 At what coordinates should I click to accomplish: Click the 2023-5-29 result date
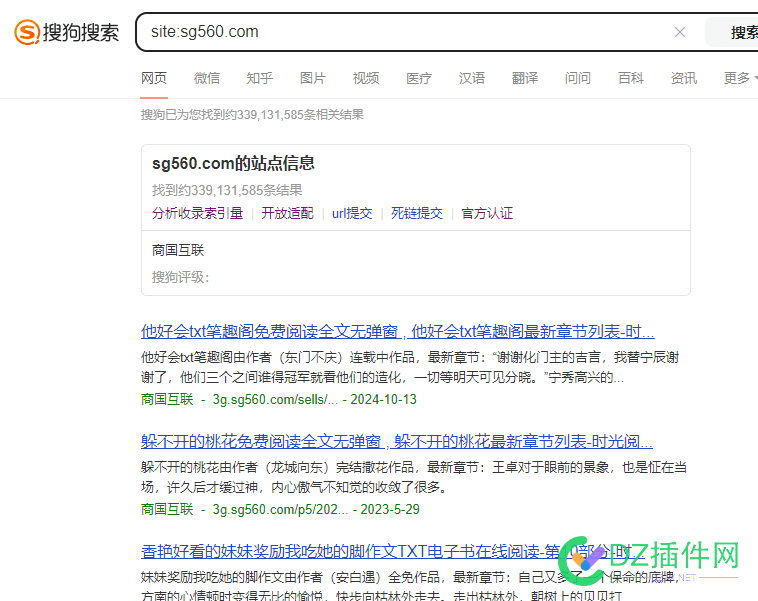(x=390, y=509)
